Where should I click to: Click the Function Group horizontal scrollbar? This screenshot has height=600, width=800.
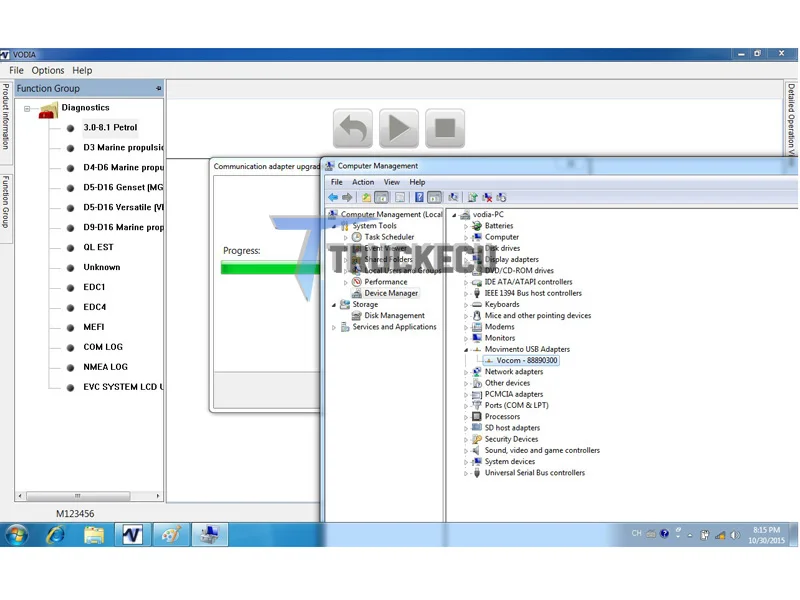click(x=89, y=495)
